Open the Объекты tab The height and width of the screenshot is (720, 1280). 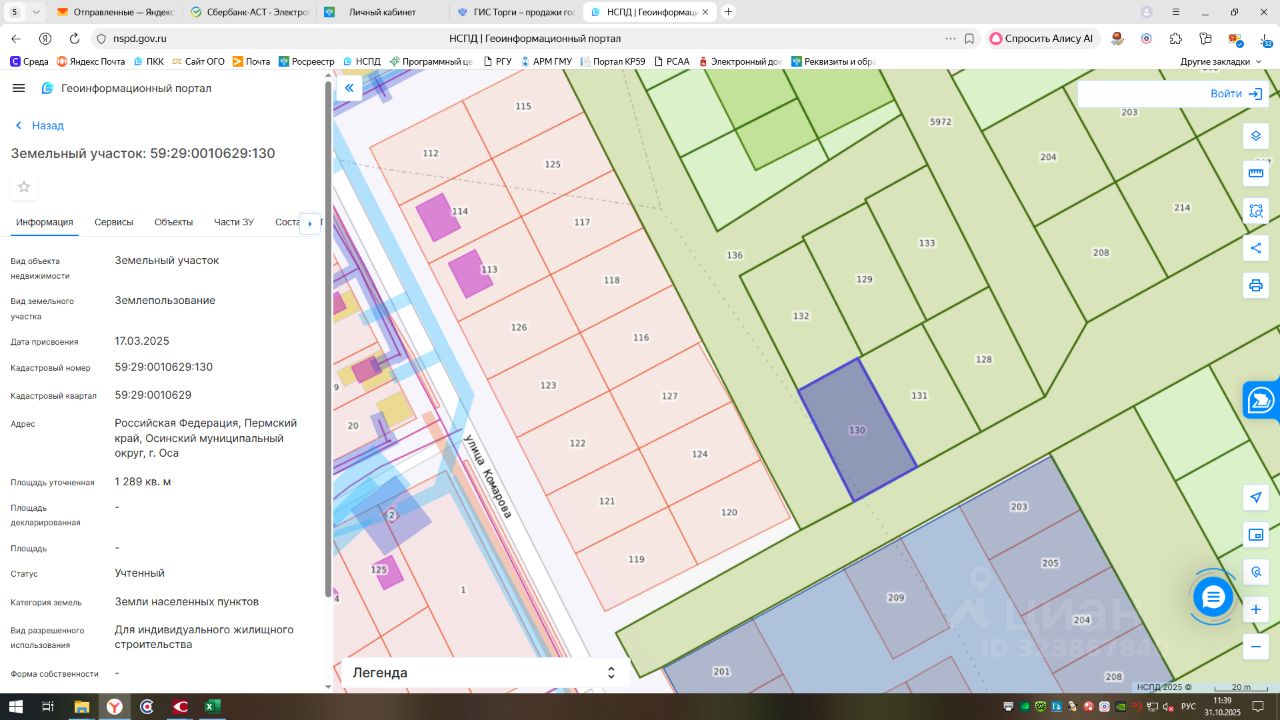pyautogui.click(x=174, y=222)
